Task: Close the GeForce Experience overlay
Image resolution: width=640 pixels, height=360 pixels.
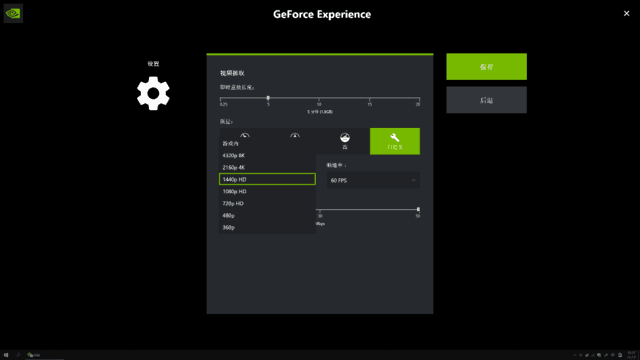Action: click(x=627, y=13)
